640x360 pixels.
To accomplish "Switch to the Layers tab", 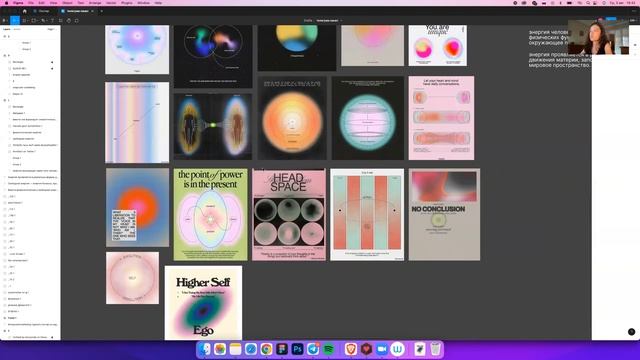I will pyautogui.click(x=7, y=29).
